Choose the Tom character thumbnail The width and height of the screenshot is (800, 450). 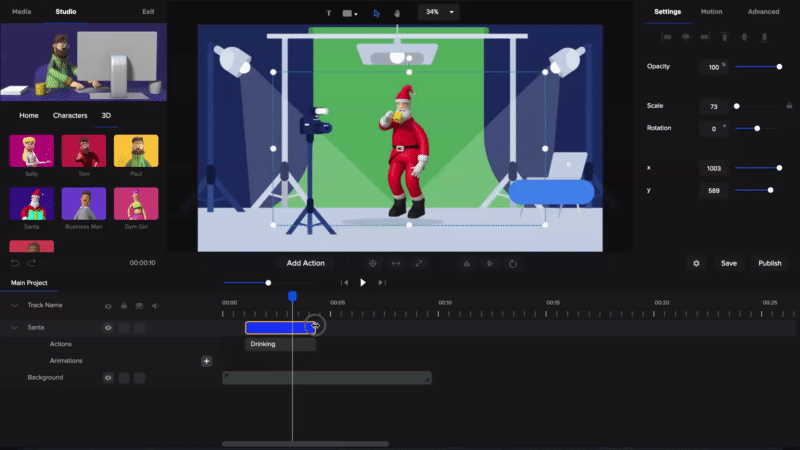(84, 151)
